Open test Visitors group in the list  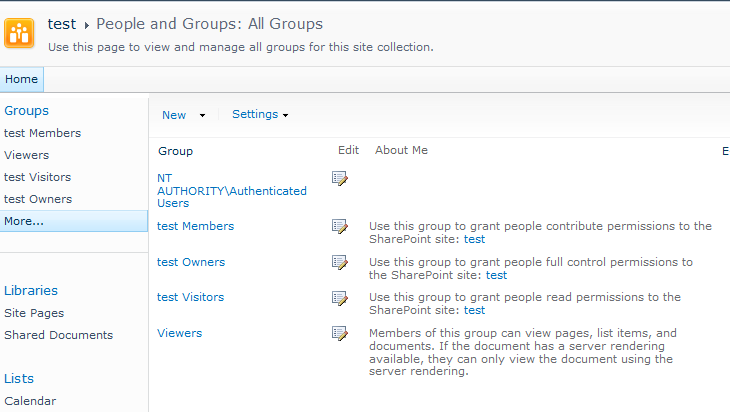190,297
